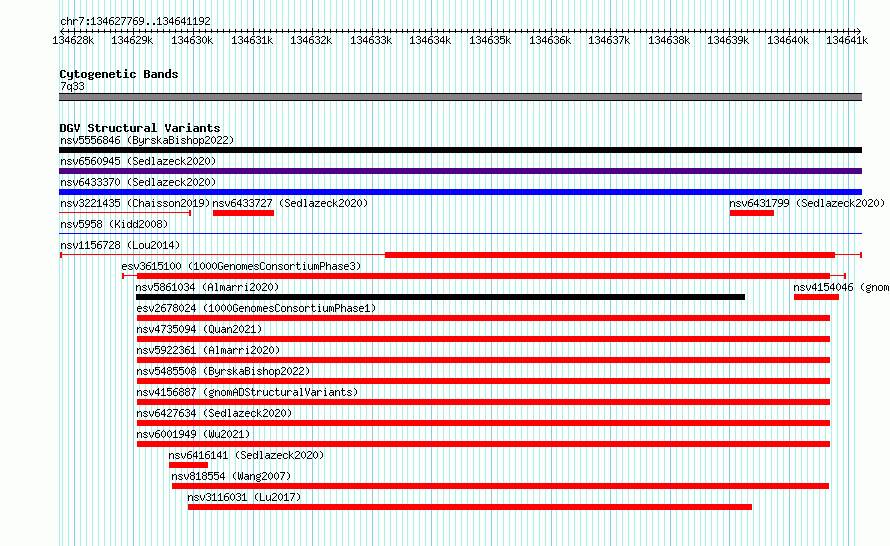Open the nsv6560945 (Sedlazeck2020) label
890x546 pixels.
[138, 161]
